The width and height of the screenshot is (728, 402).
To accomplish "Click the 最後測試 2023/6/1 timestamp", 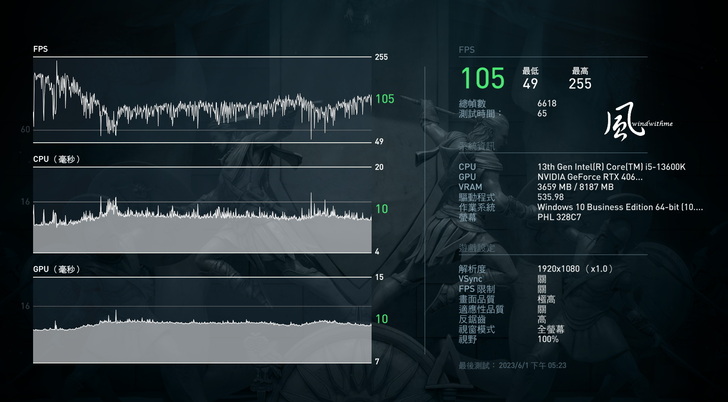I will point(513,366).
